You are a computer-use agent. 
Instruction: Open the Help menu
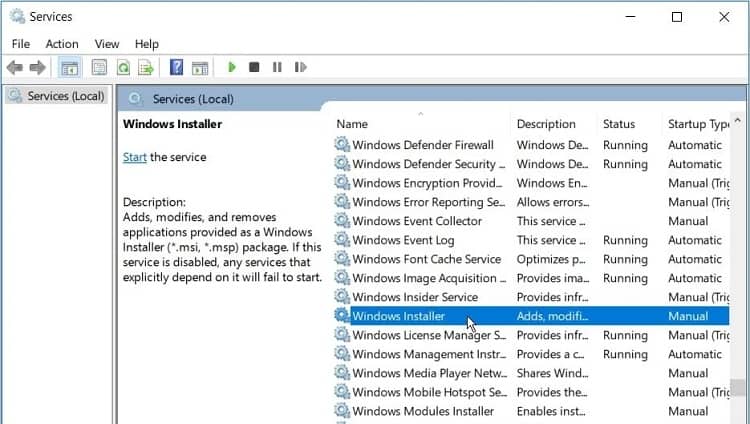coord(146,44)
